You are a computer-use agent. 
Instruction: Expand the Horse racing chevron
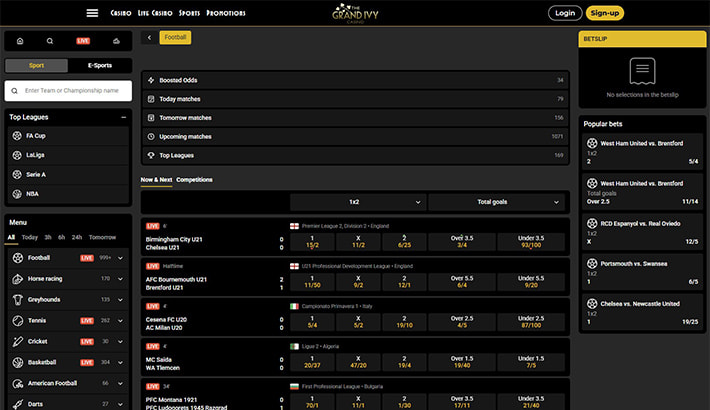tap(120, 279)
